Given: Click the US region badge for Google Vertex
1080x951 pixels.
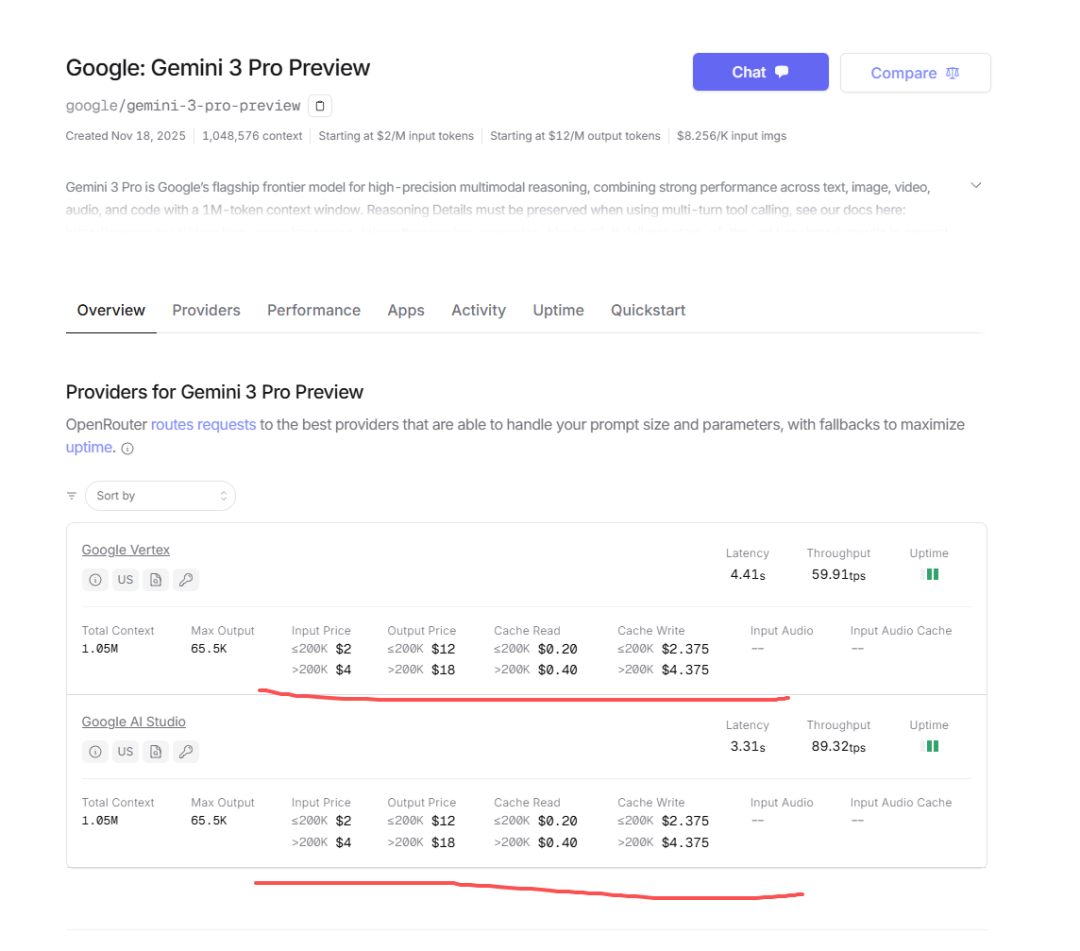Looking at the screenshot, I should click(125, 580).
